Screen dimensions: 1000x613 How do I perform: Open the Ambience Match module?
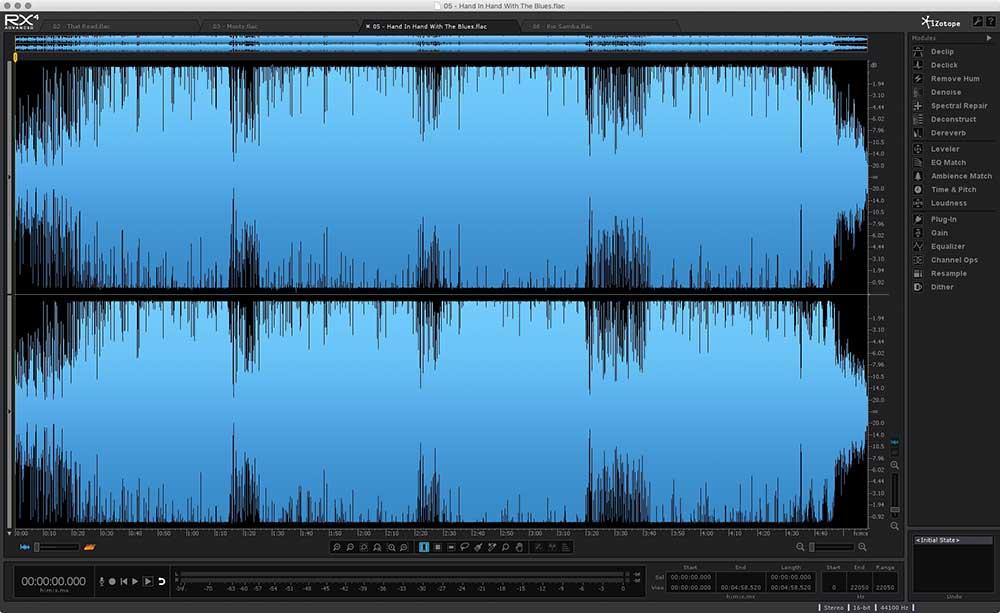click(x=961, y=176)
